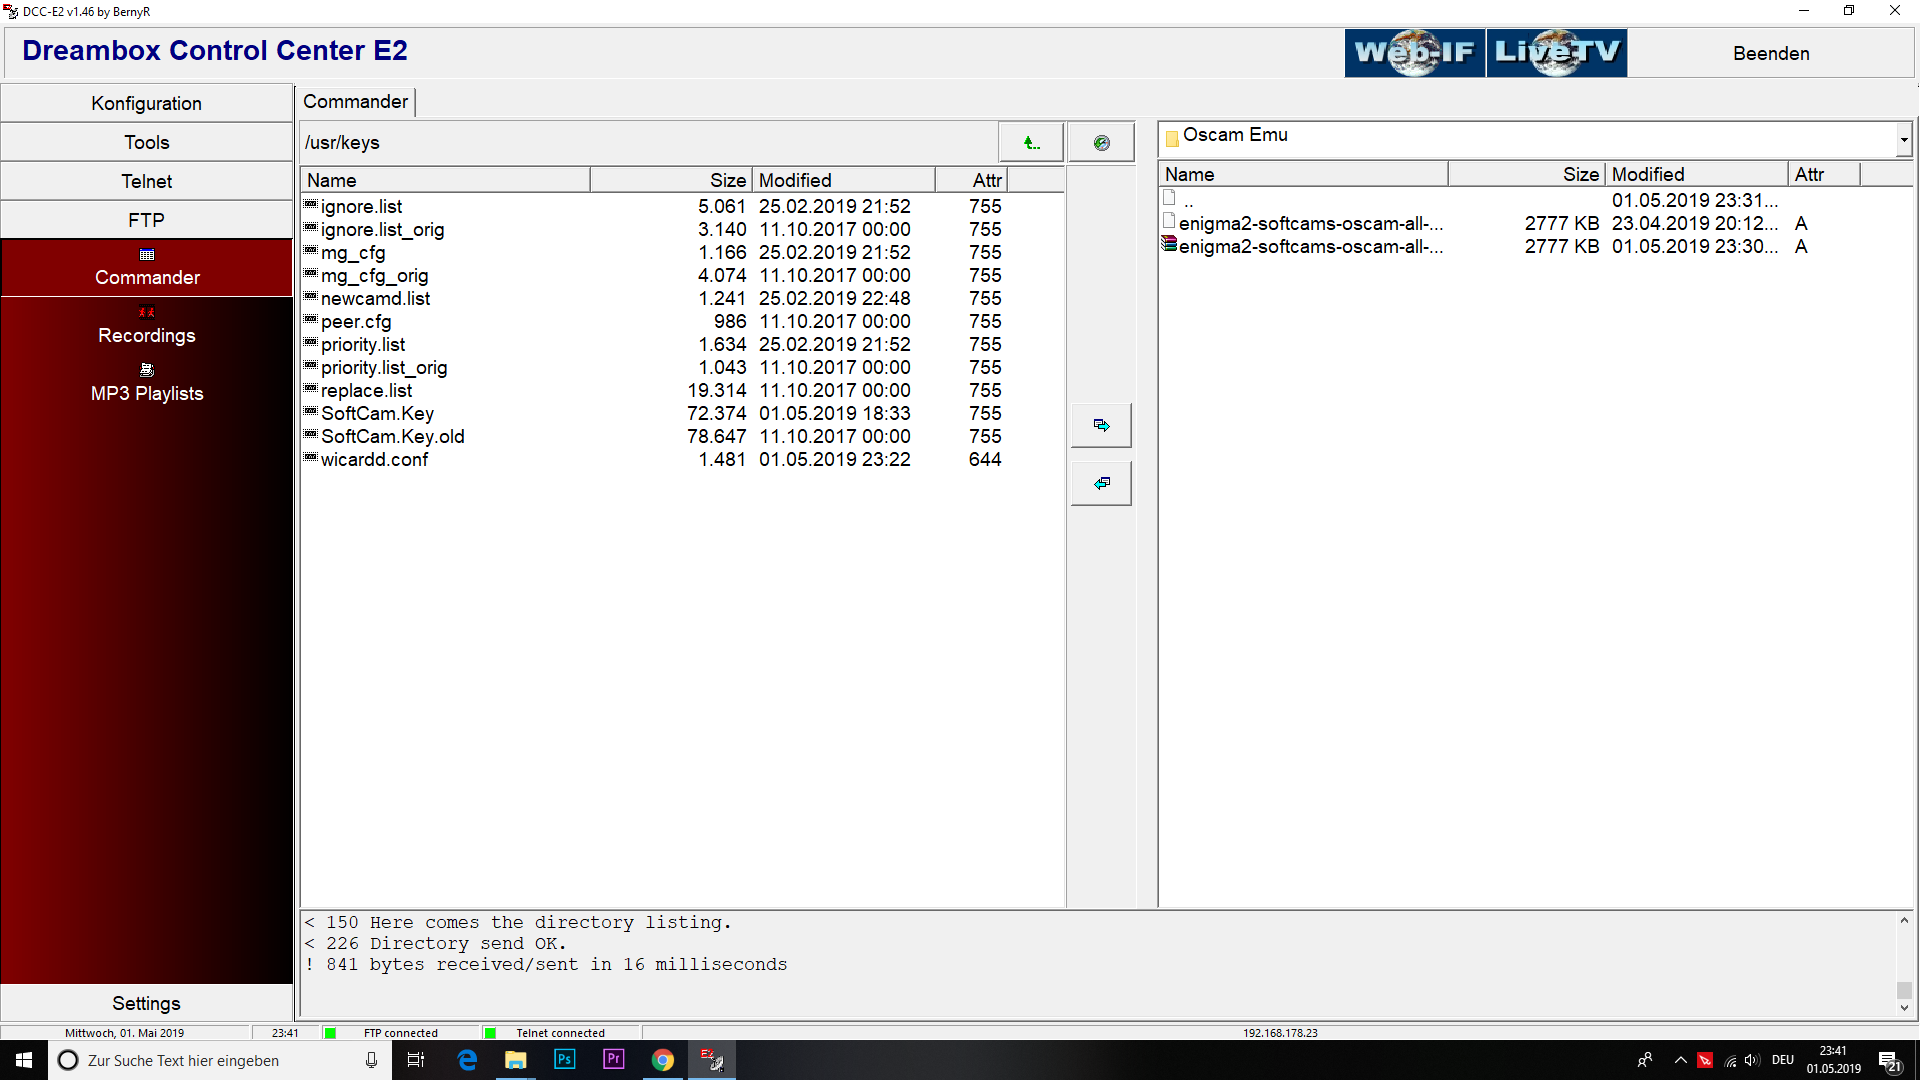Click the Beenden button

[1770, 54]
